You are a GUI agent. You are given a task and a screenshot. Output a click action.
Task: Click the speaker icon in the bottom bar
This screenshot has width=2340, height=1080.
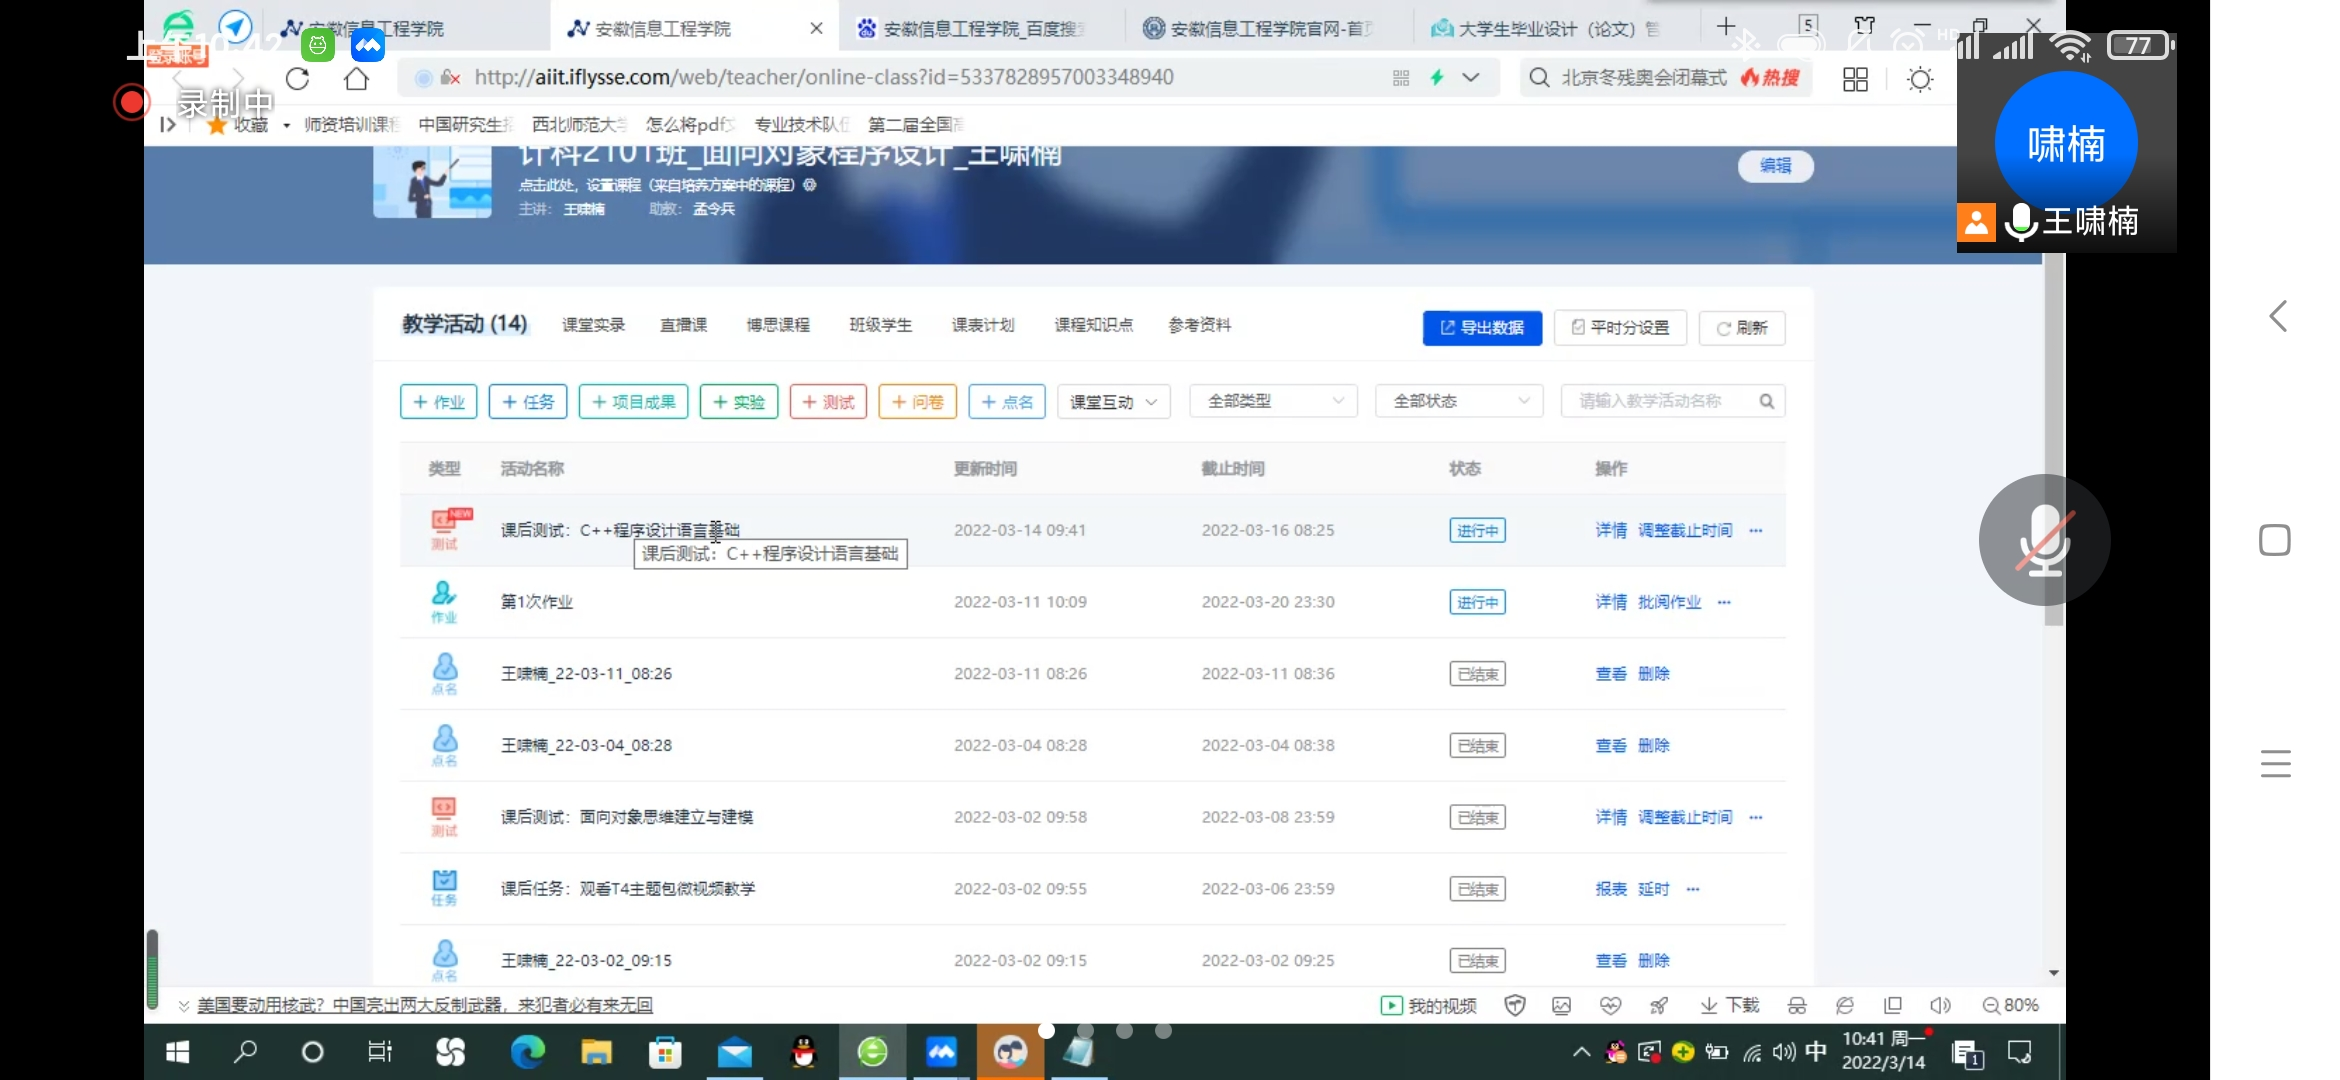[x=1941, y=1005]
